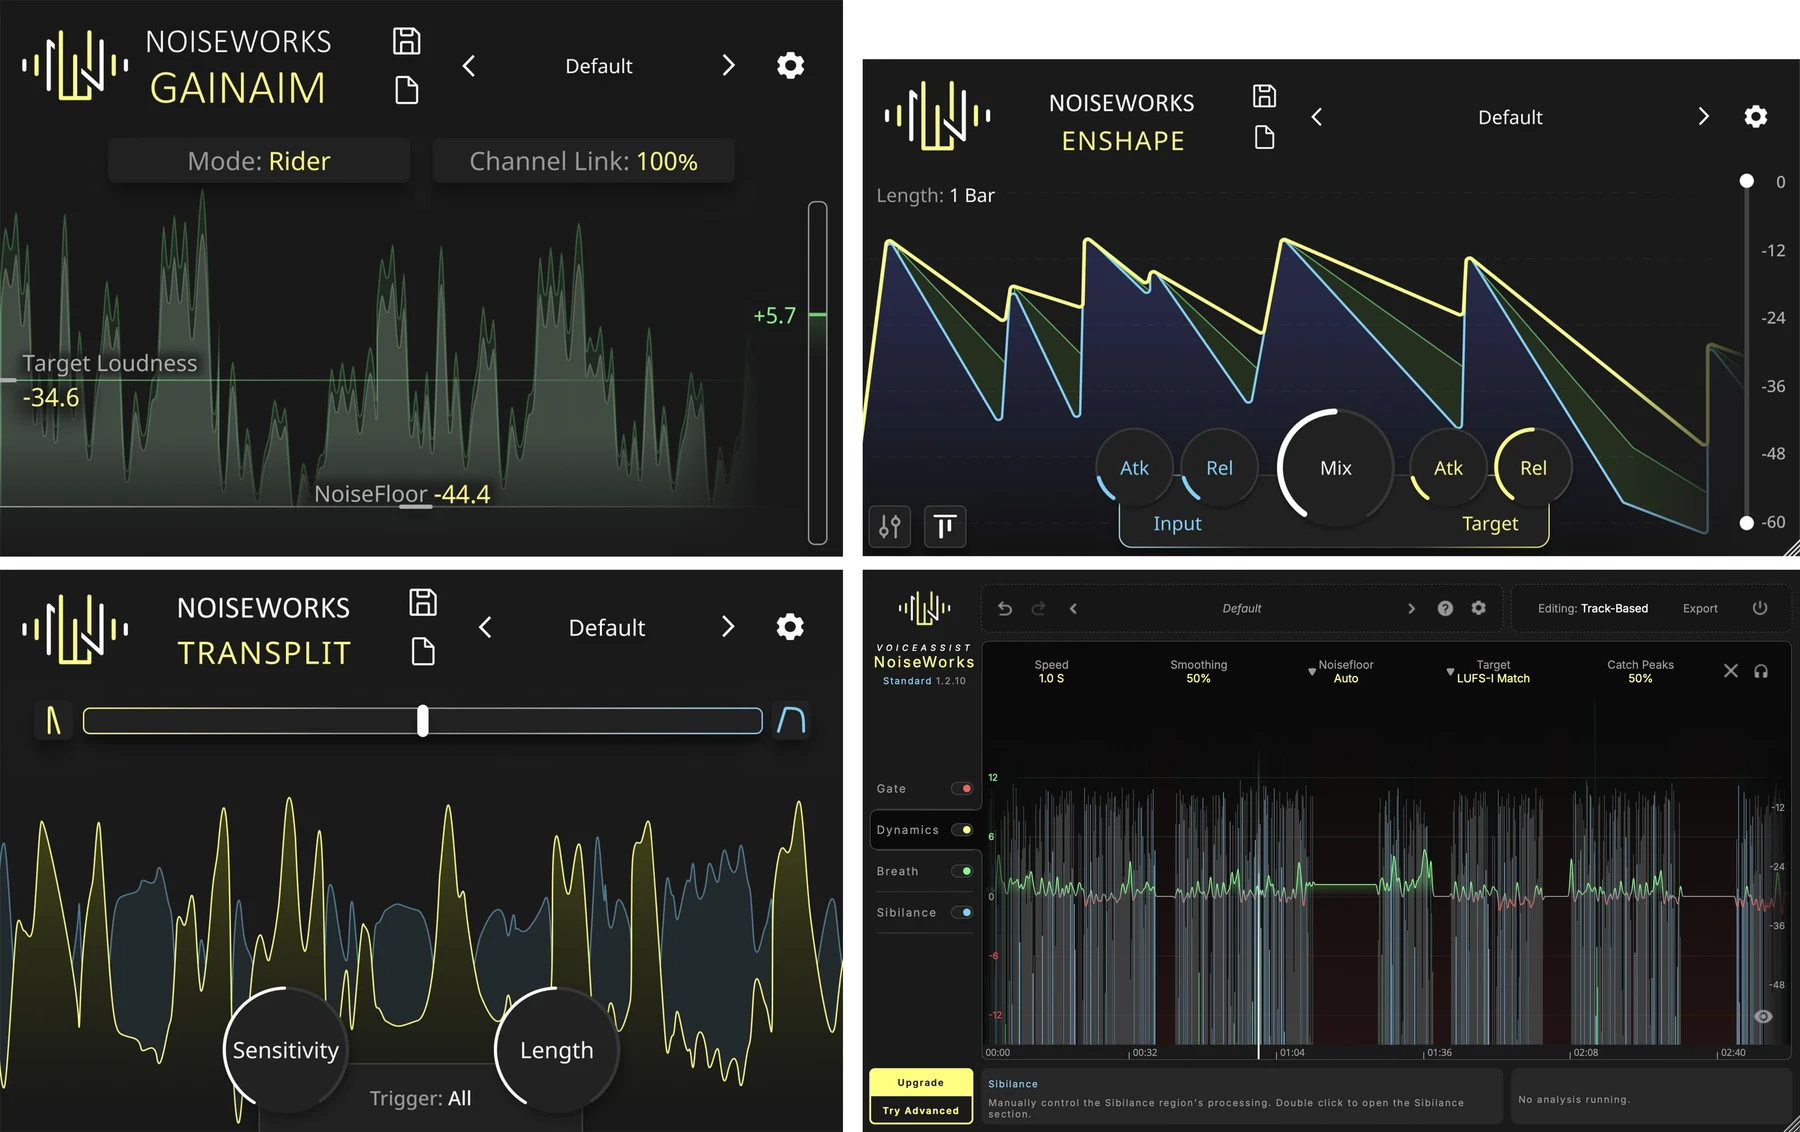Toggle the eye visibility icon in VoiceAssist

click(x=1763, y=1016)
